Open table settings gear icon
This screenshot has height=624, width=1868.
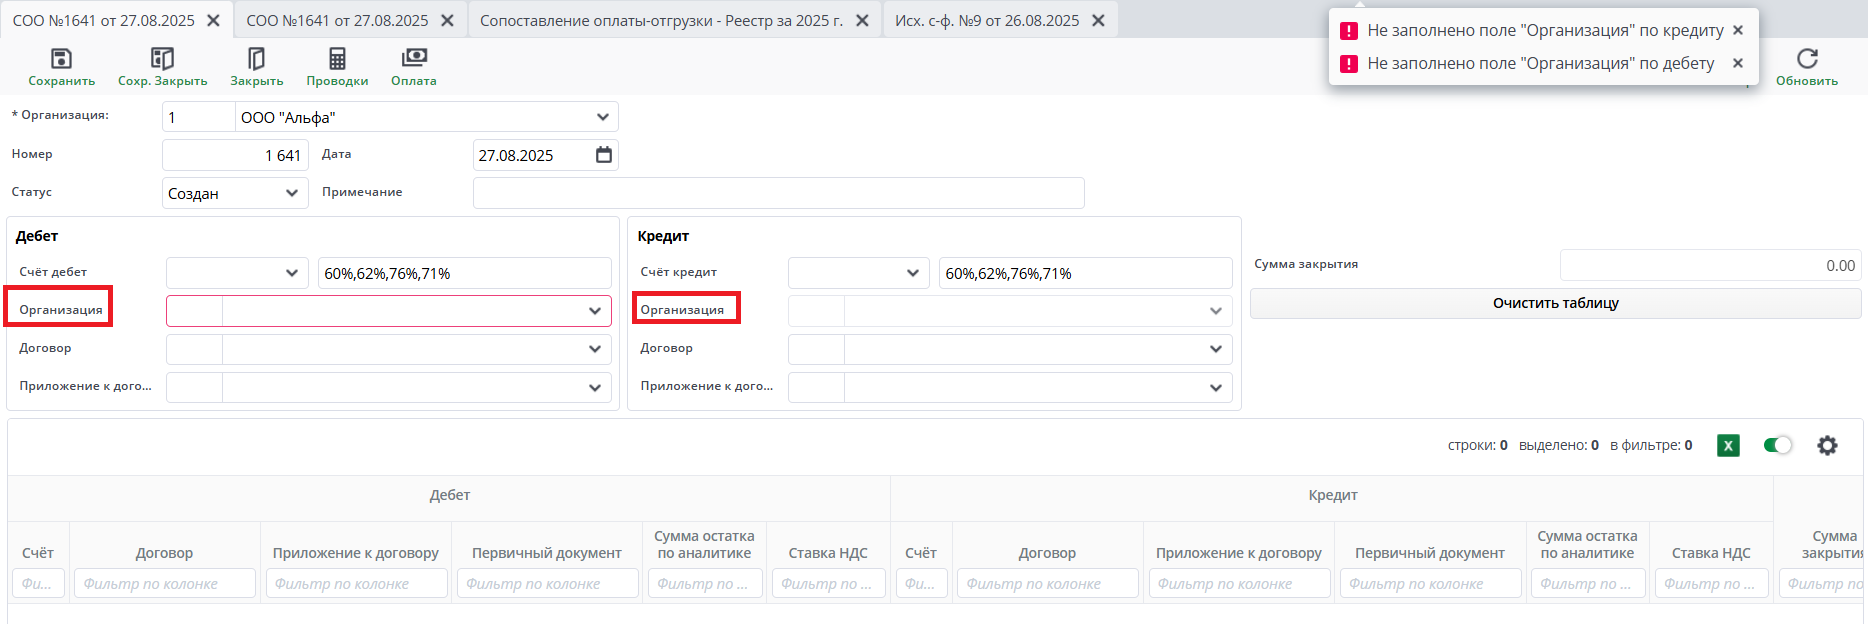point(1827,446)
